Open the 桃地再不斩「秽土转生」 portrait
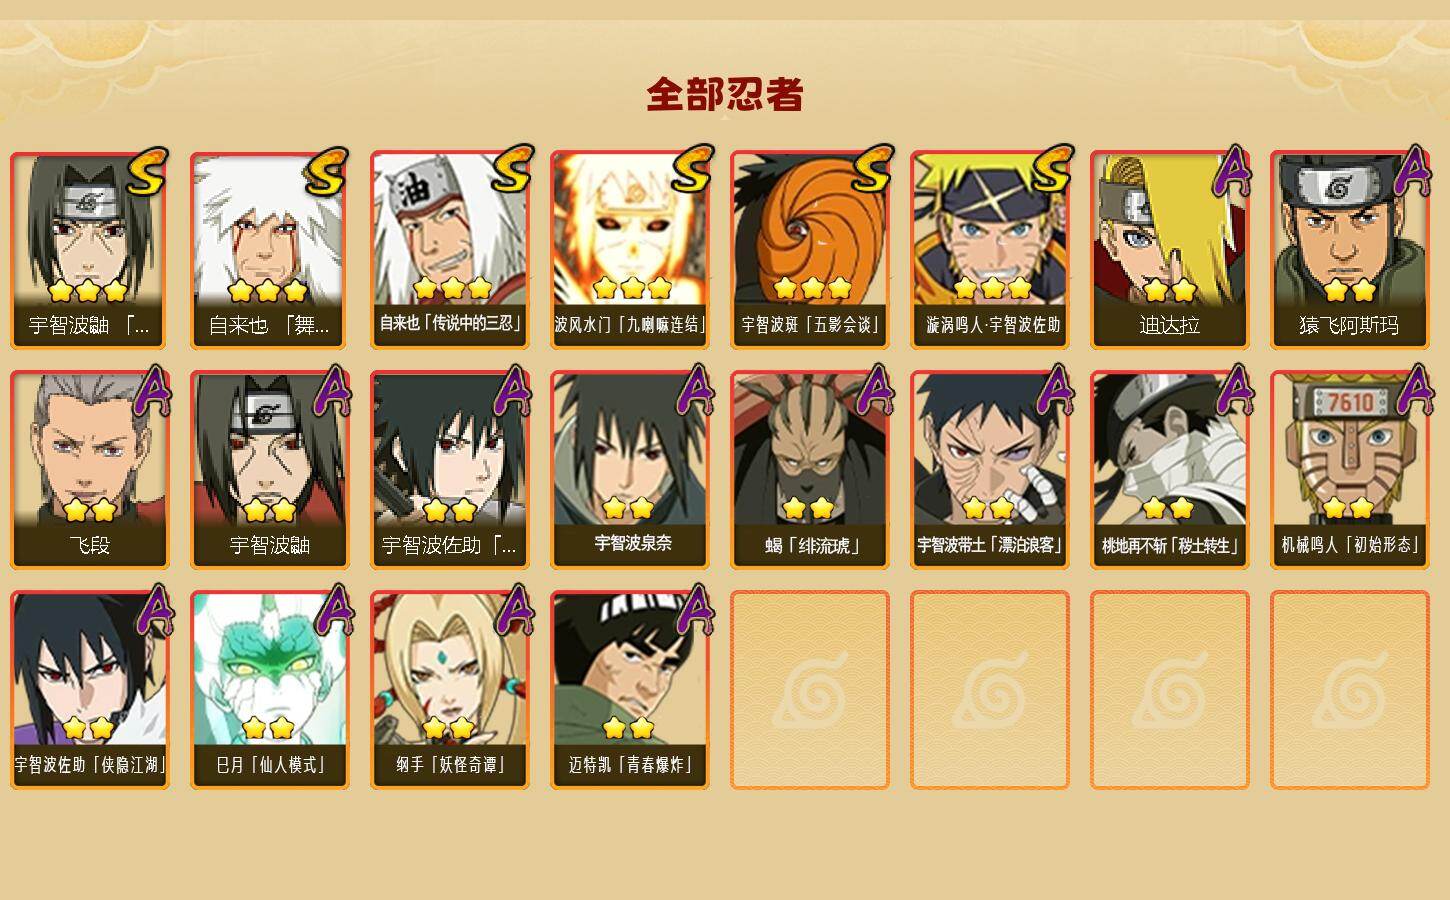The height and width of the screenshot is (900, 1450). pos(1169,448)
